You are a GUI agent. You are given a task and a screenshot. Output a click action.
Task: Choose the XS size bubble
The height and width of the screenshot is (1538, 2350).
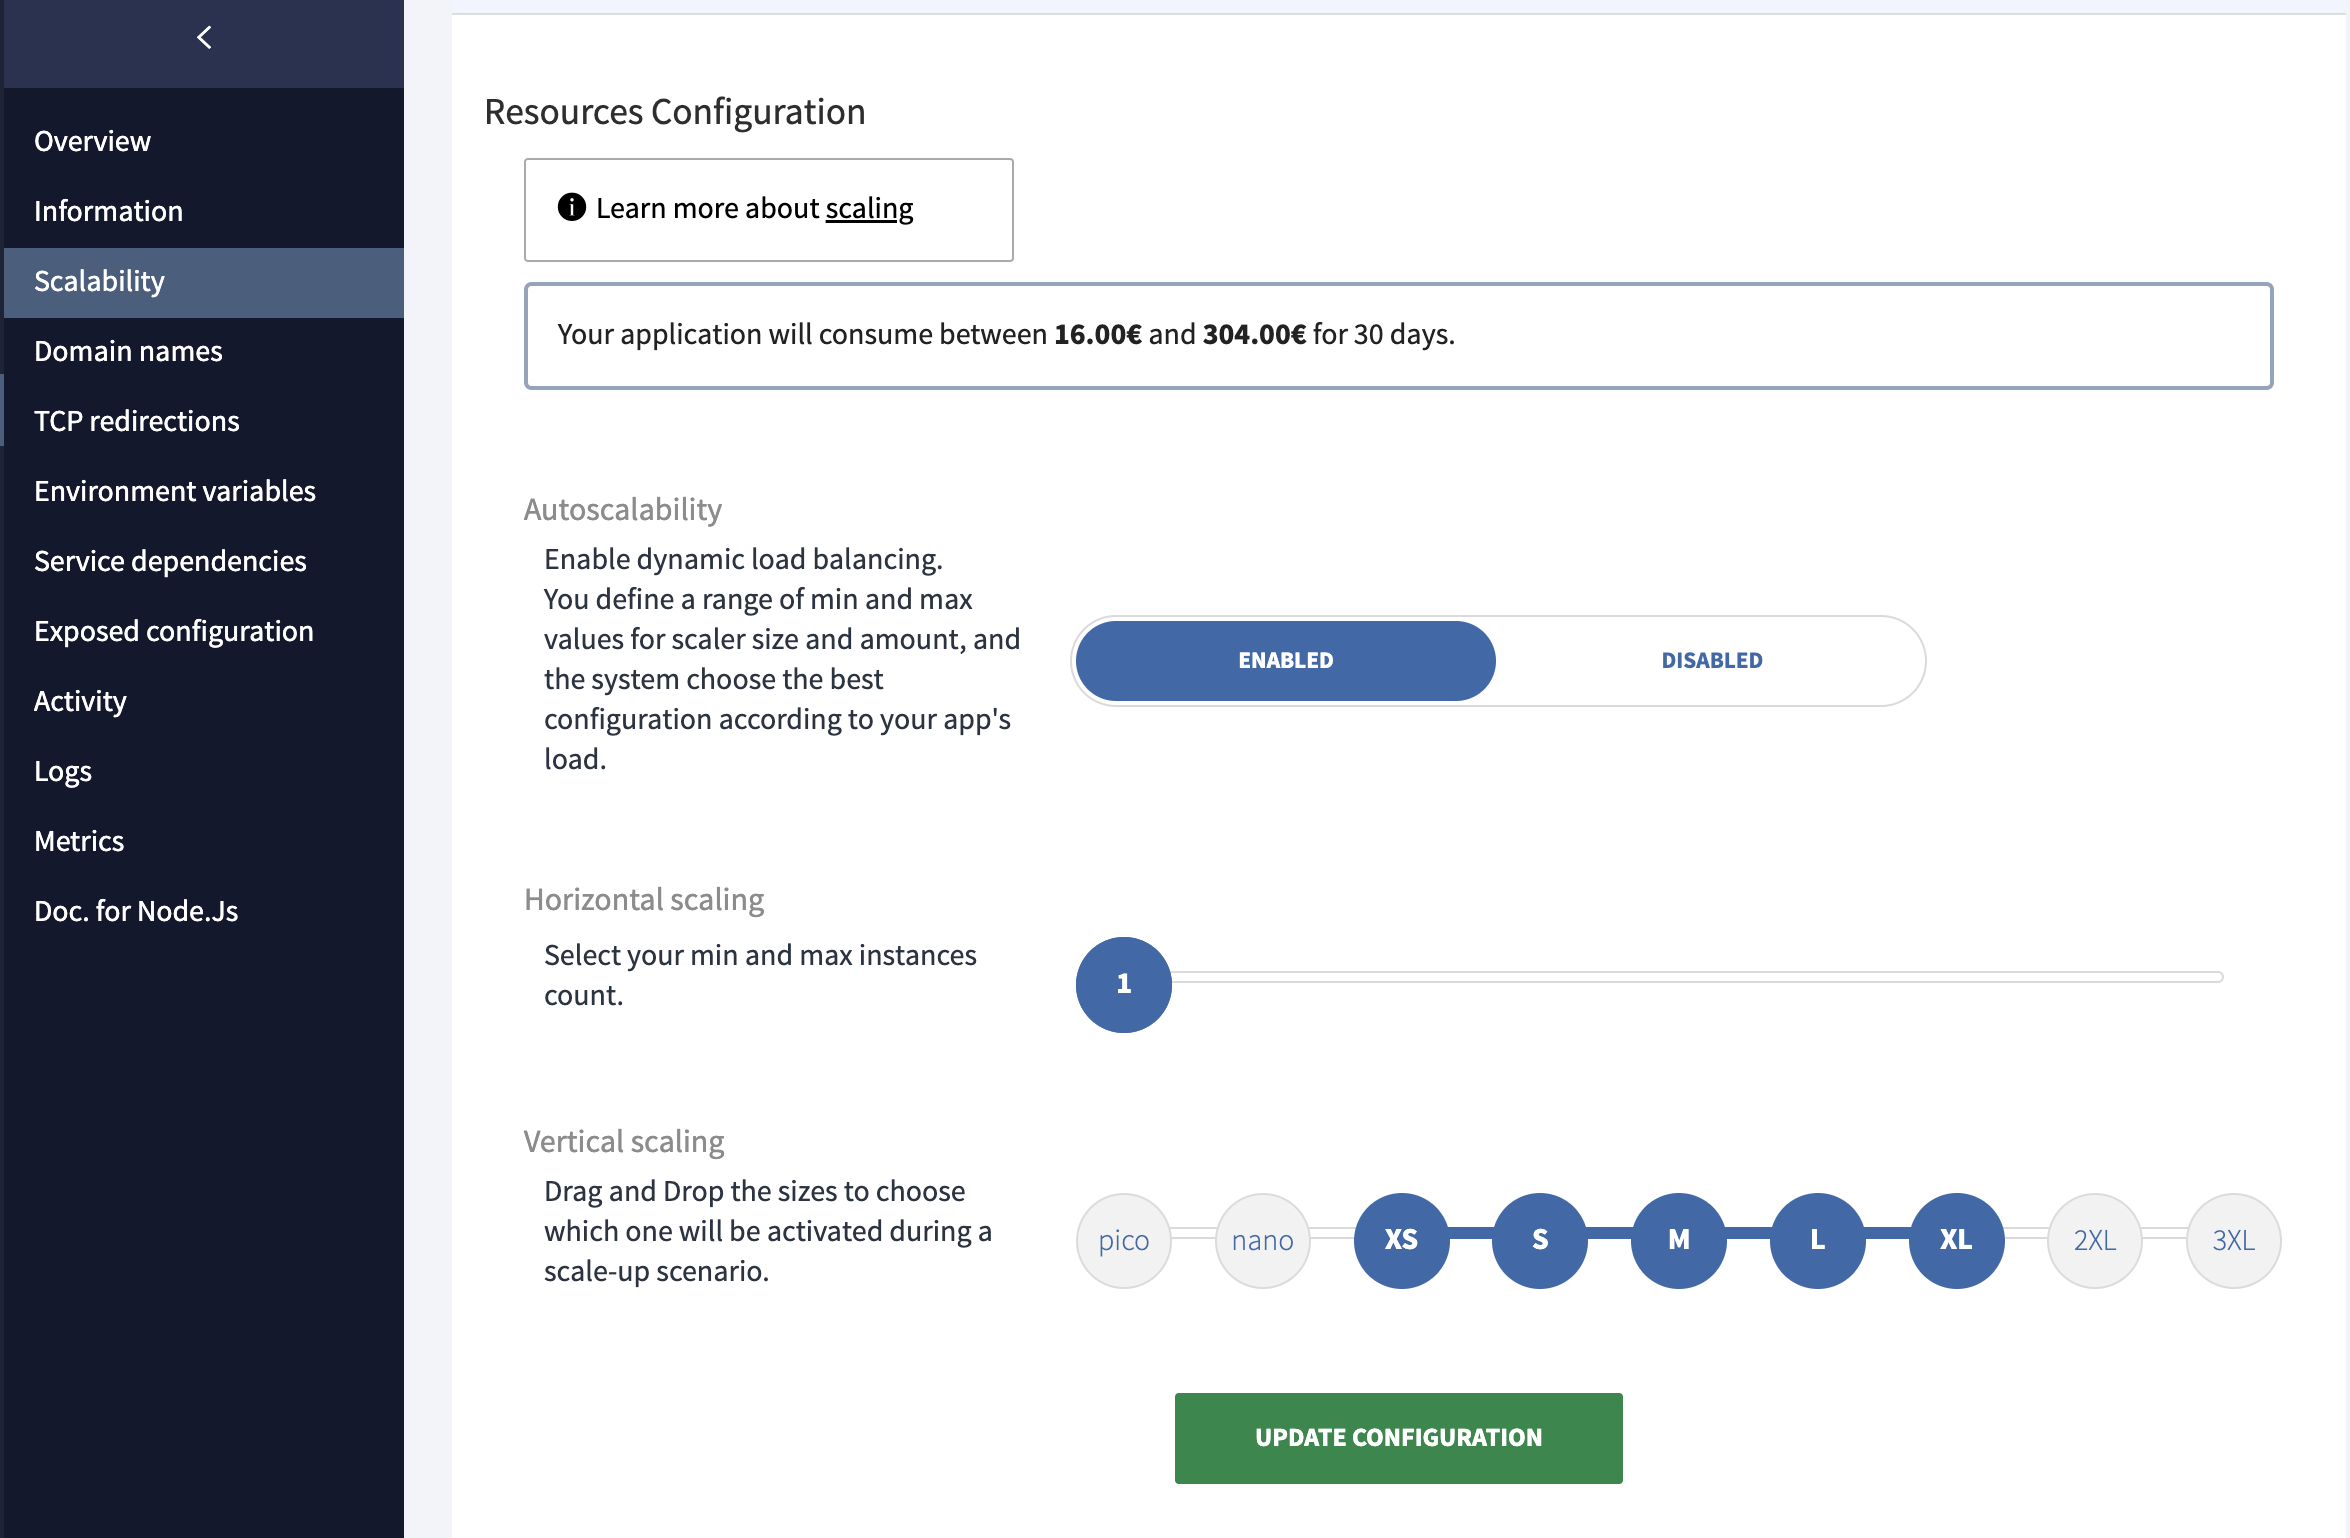click(1401, 1240)
